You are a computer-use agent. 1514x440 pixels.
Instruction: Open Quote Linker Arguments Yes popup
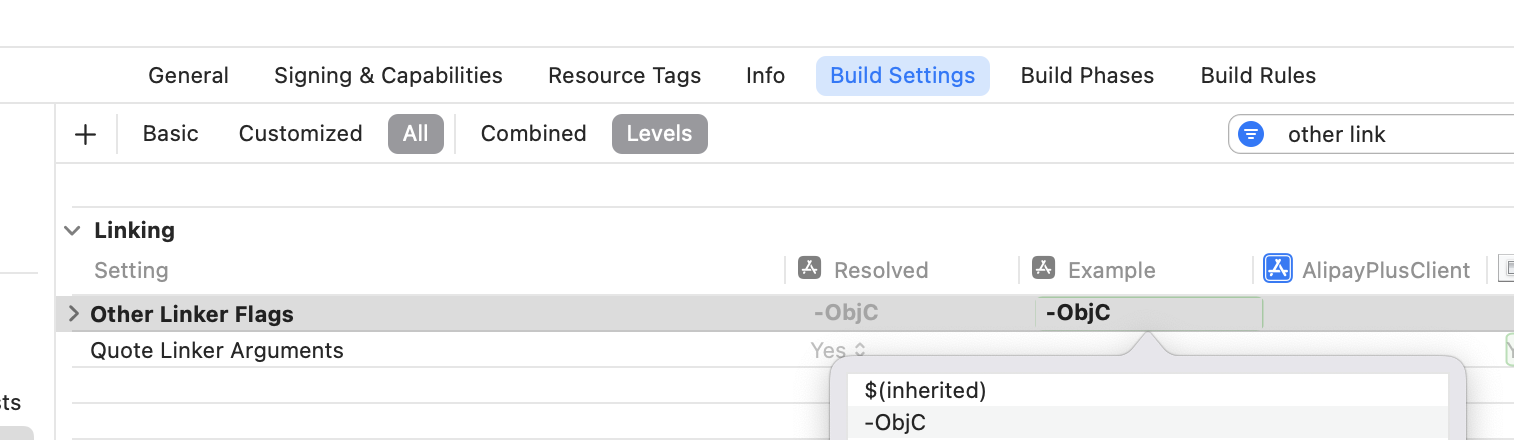[x=838, y=351]
